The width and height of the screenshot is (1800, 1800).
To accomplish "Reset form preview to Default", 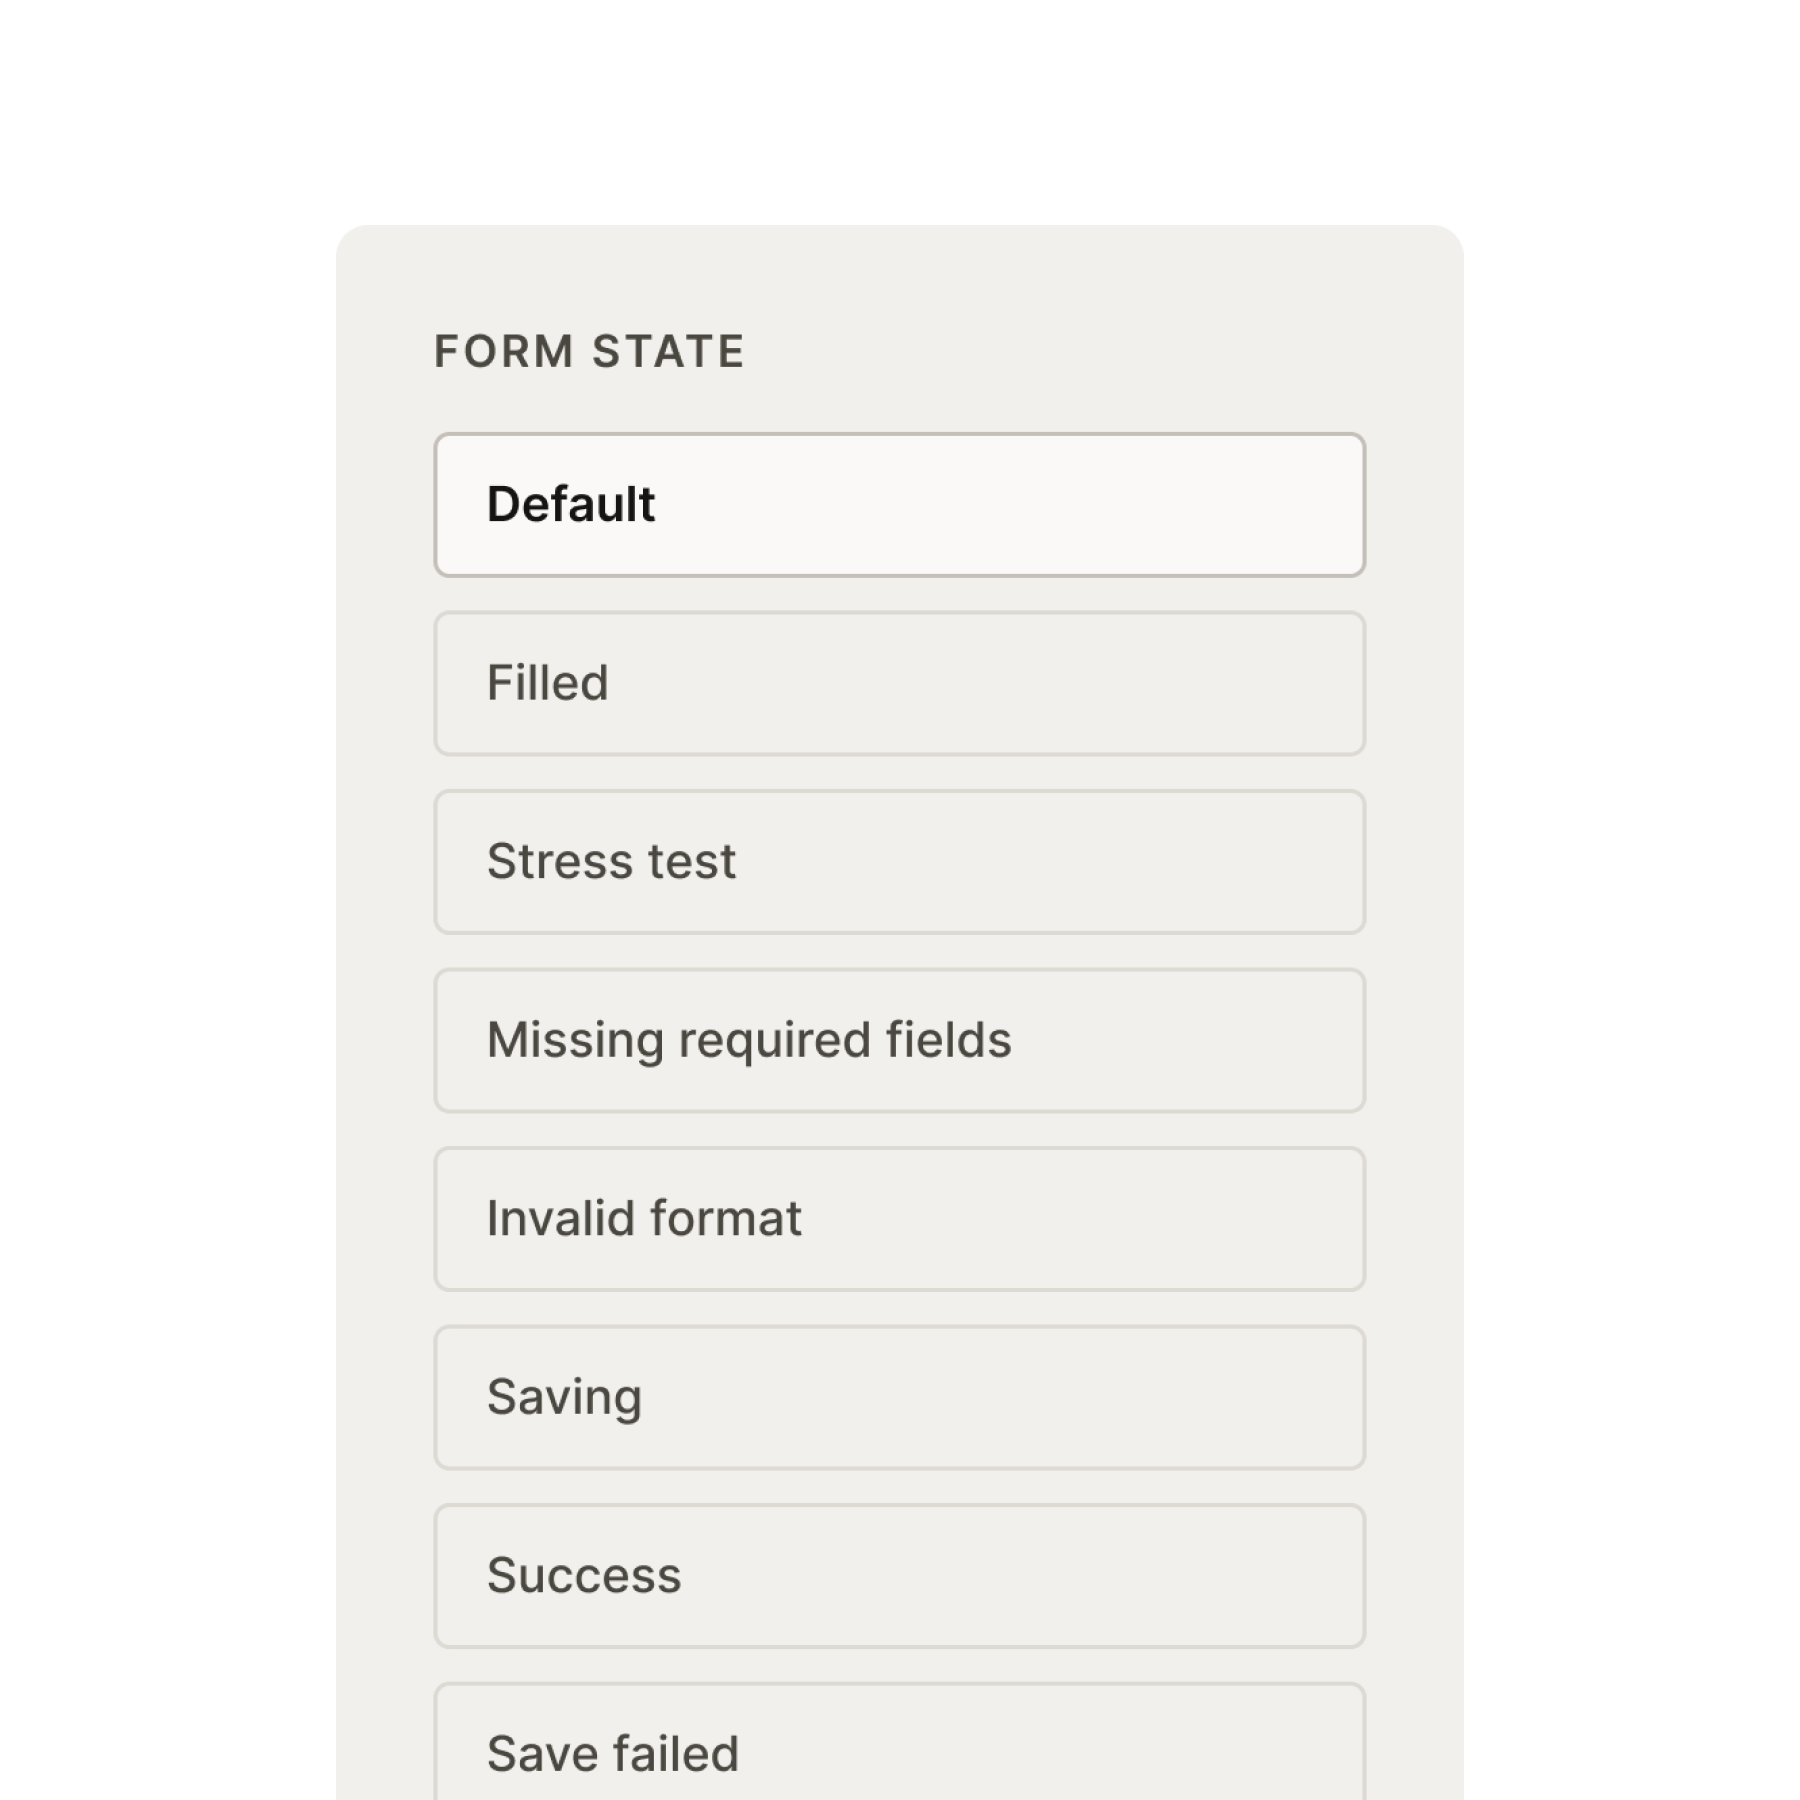I will pyautogui.click(x=899, y=504).
